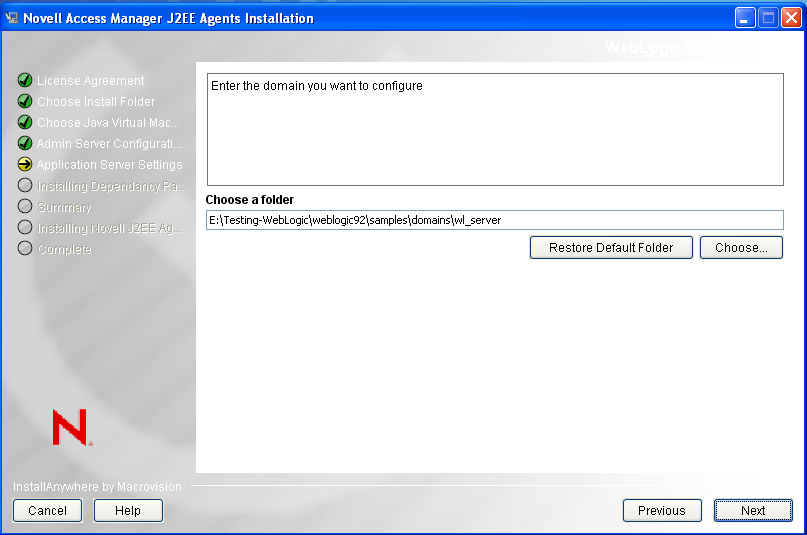807x535 pixels.
Task: Select Application Server Settings step label
Action: pyautogui.click(x=110, y=165)
